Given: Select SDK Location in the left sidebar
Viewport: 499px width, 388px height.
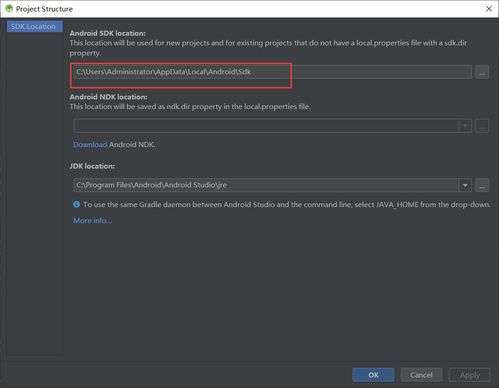Looking at the screenshot, I should pos(35,26).
